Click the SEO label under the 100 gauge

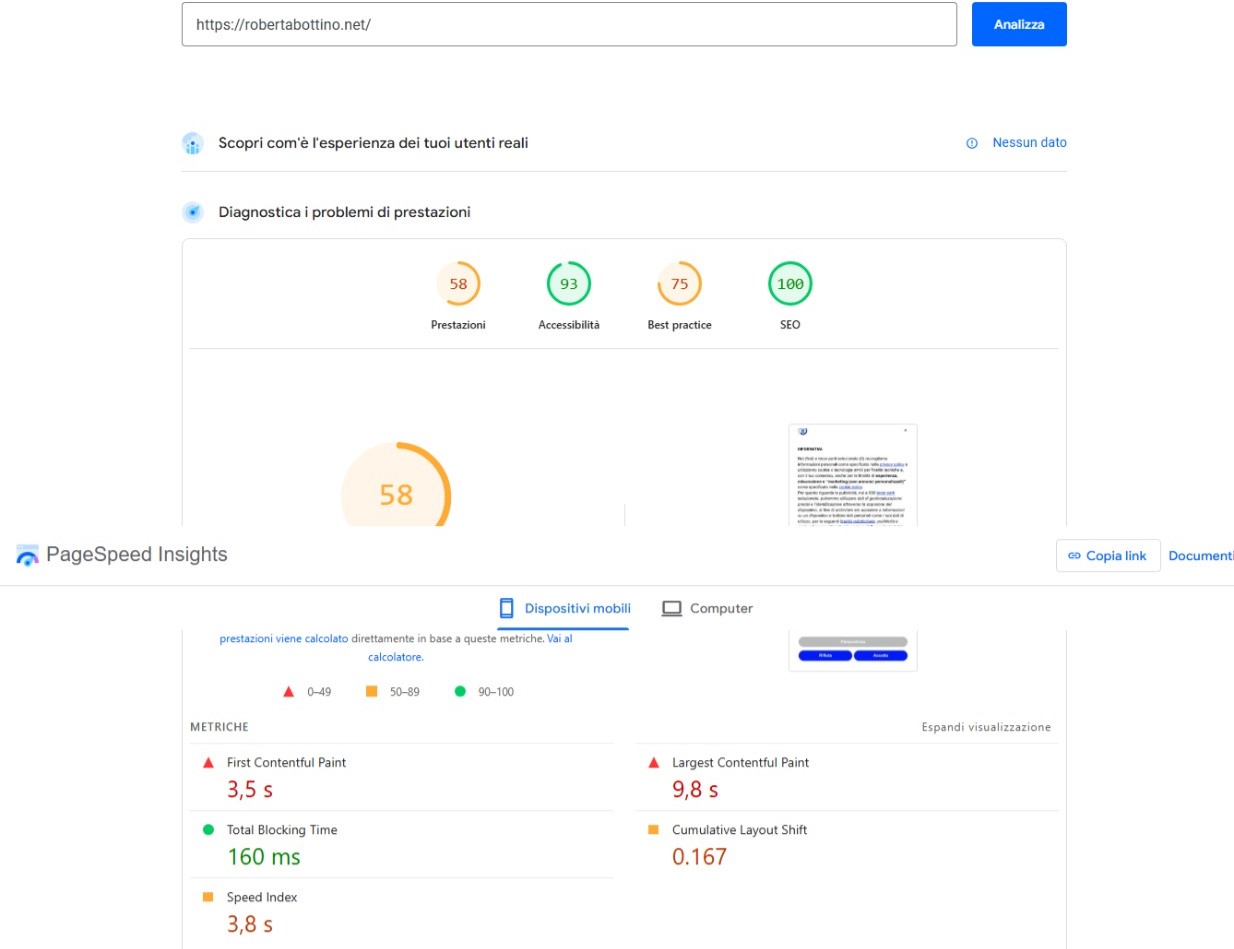(790, 325)
